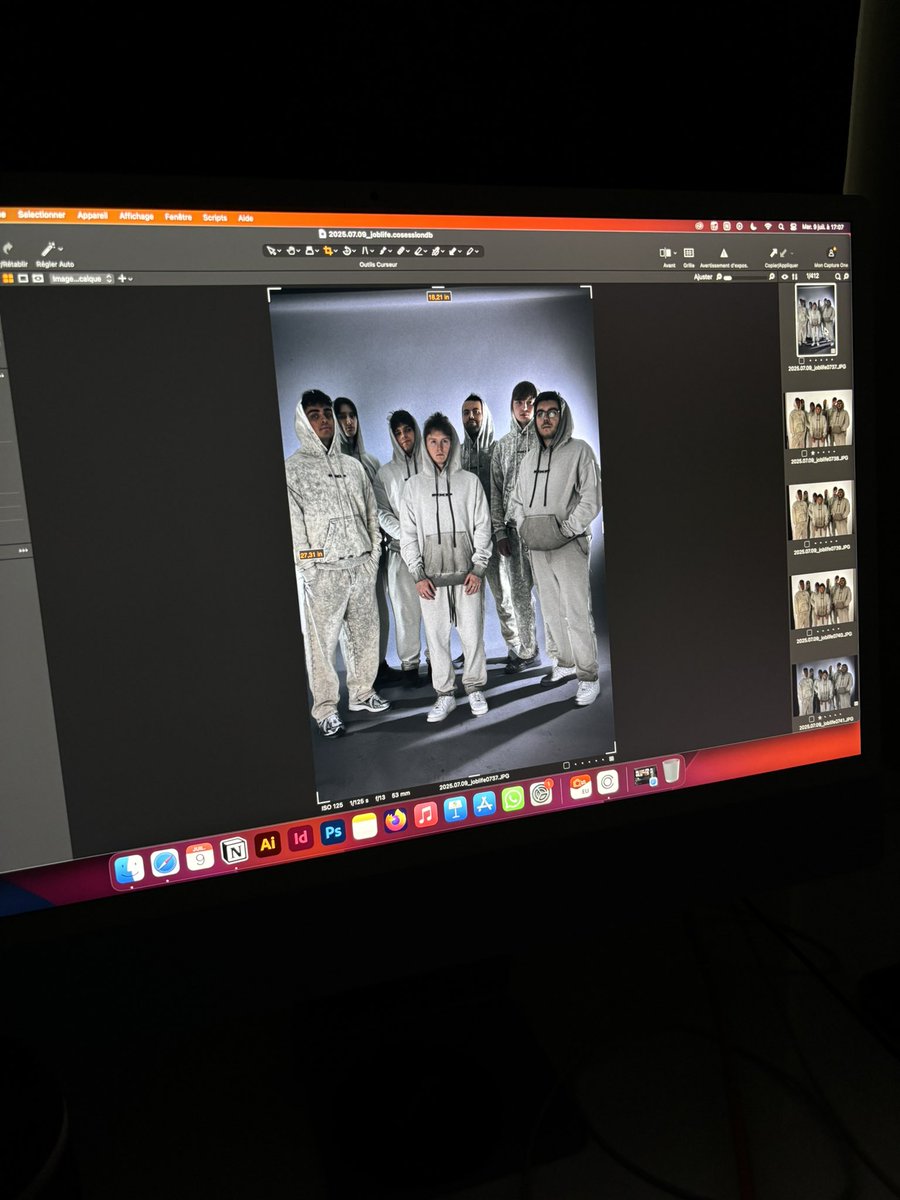Viewport: 900px width, 1200px height.
Task: Select thumbnail joblife0739.JPG in browser
Action: [820, 511]
